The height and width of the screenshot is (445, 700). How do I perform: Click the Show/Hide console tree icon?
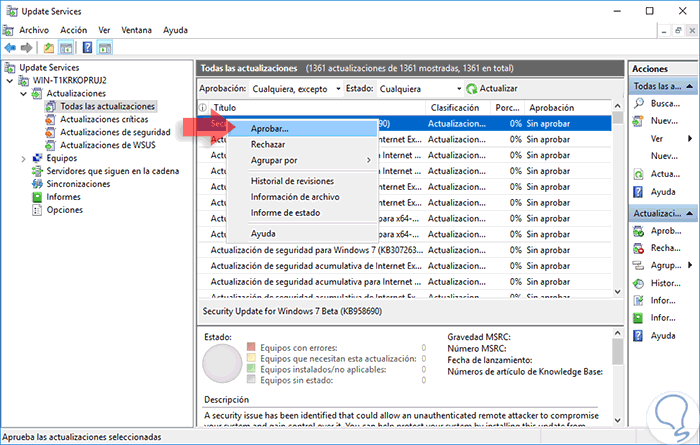66,47
